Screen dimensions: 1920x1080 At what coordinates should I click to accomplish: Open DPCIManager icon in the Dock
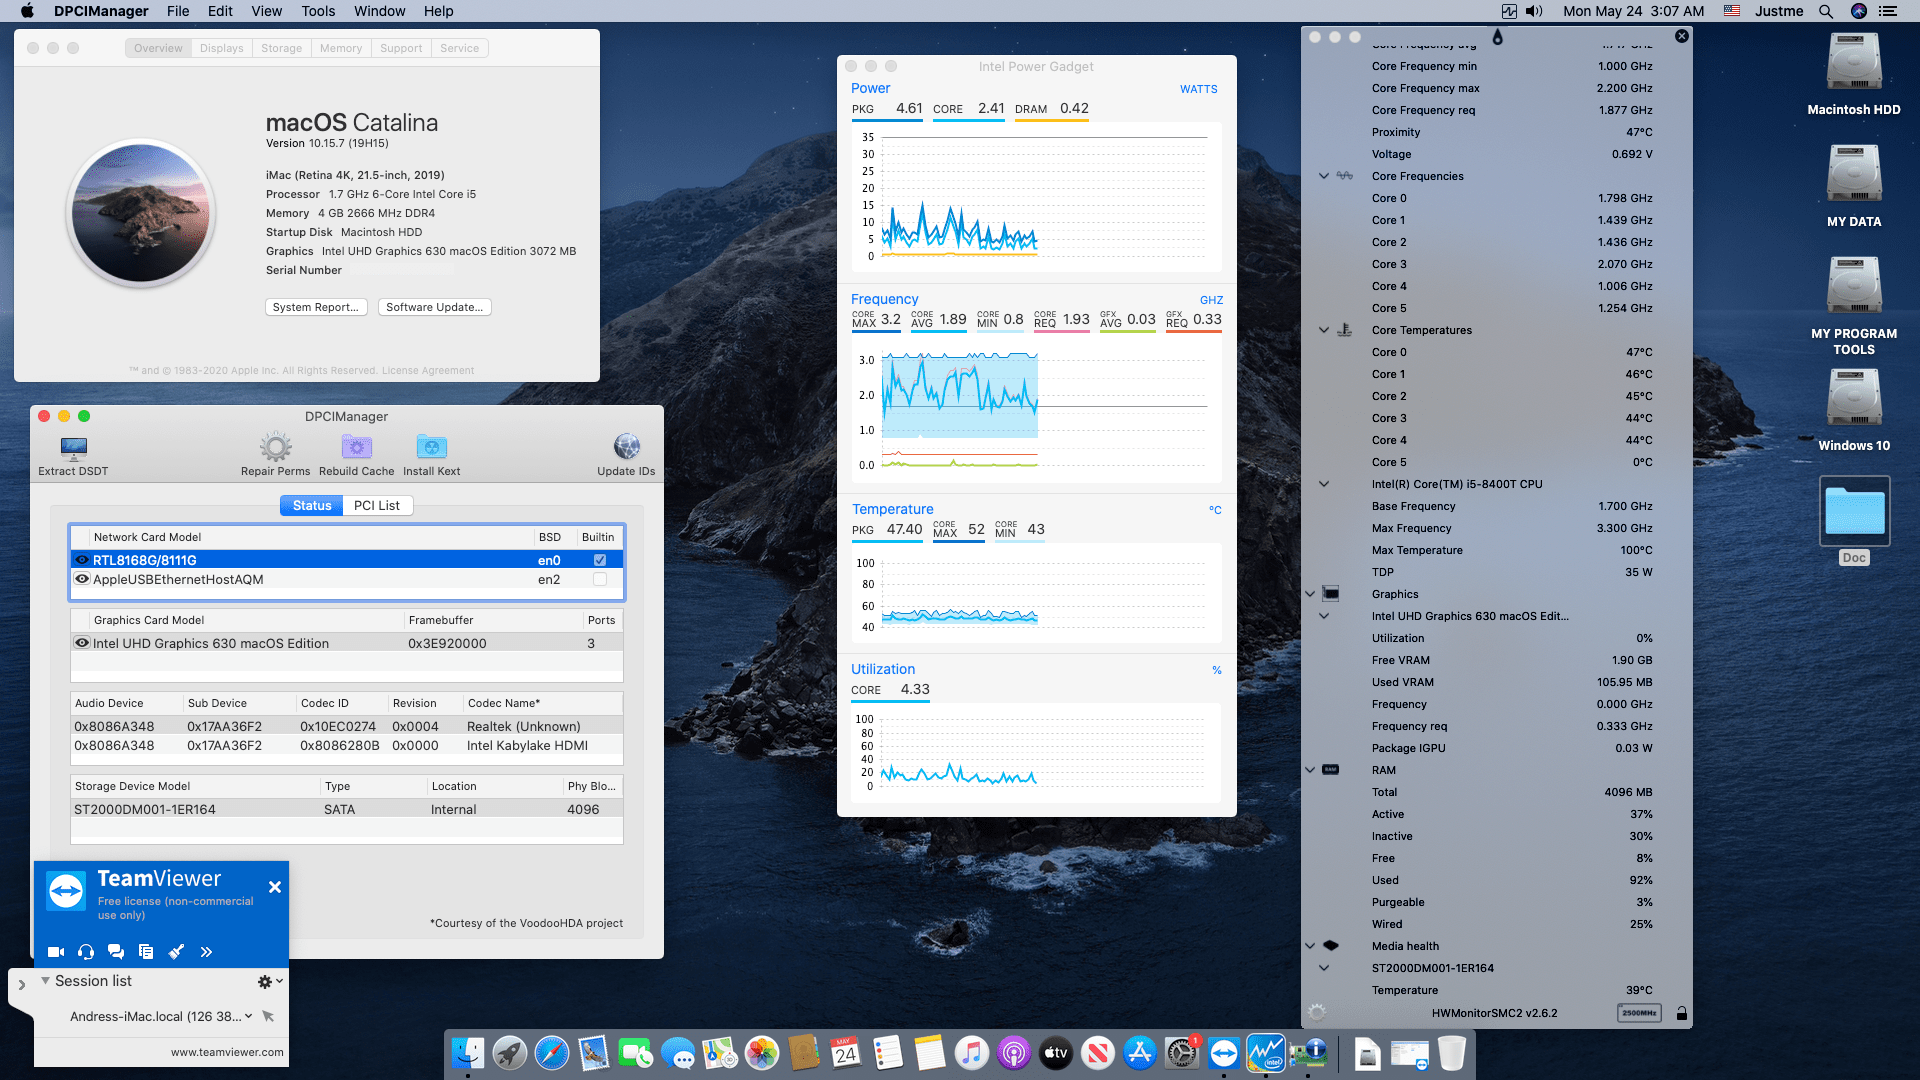1307,1053
